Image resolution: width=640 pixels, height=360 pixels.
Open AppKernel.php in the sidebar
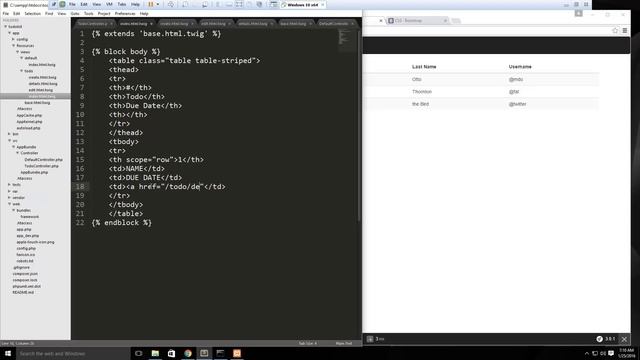click(x=29, y=122)
